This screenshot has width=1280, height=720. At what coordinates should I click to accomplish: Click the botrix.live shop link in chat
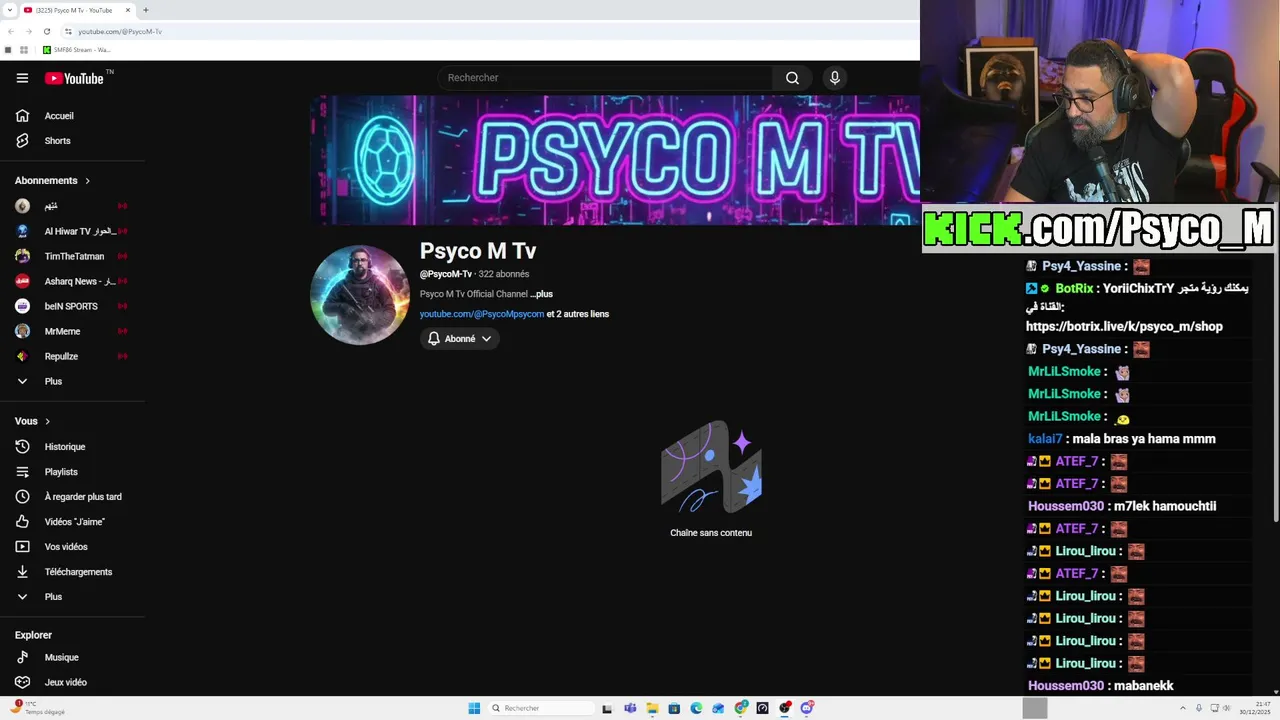[x=1124, y=327]
